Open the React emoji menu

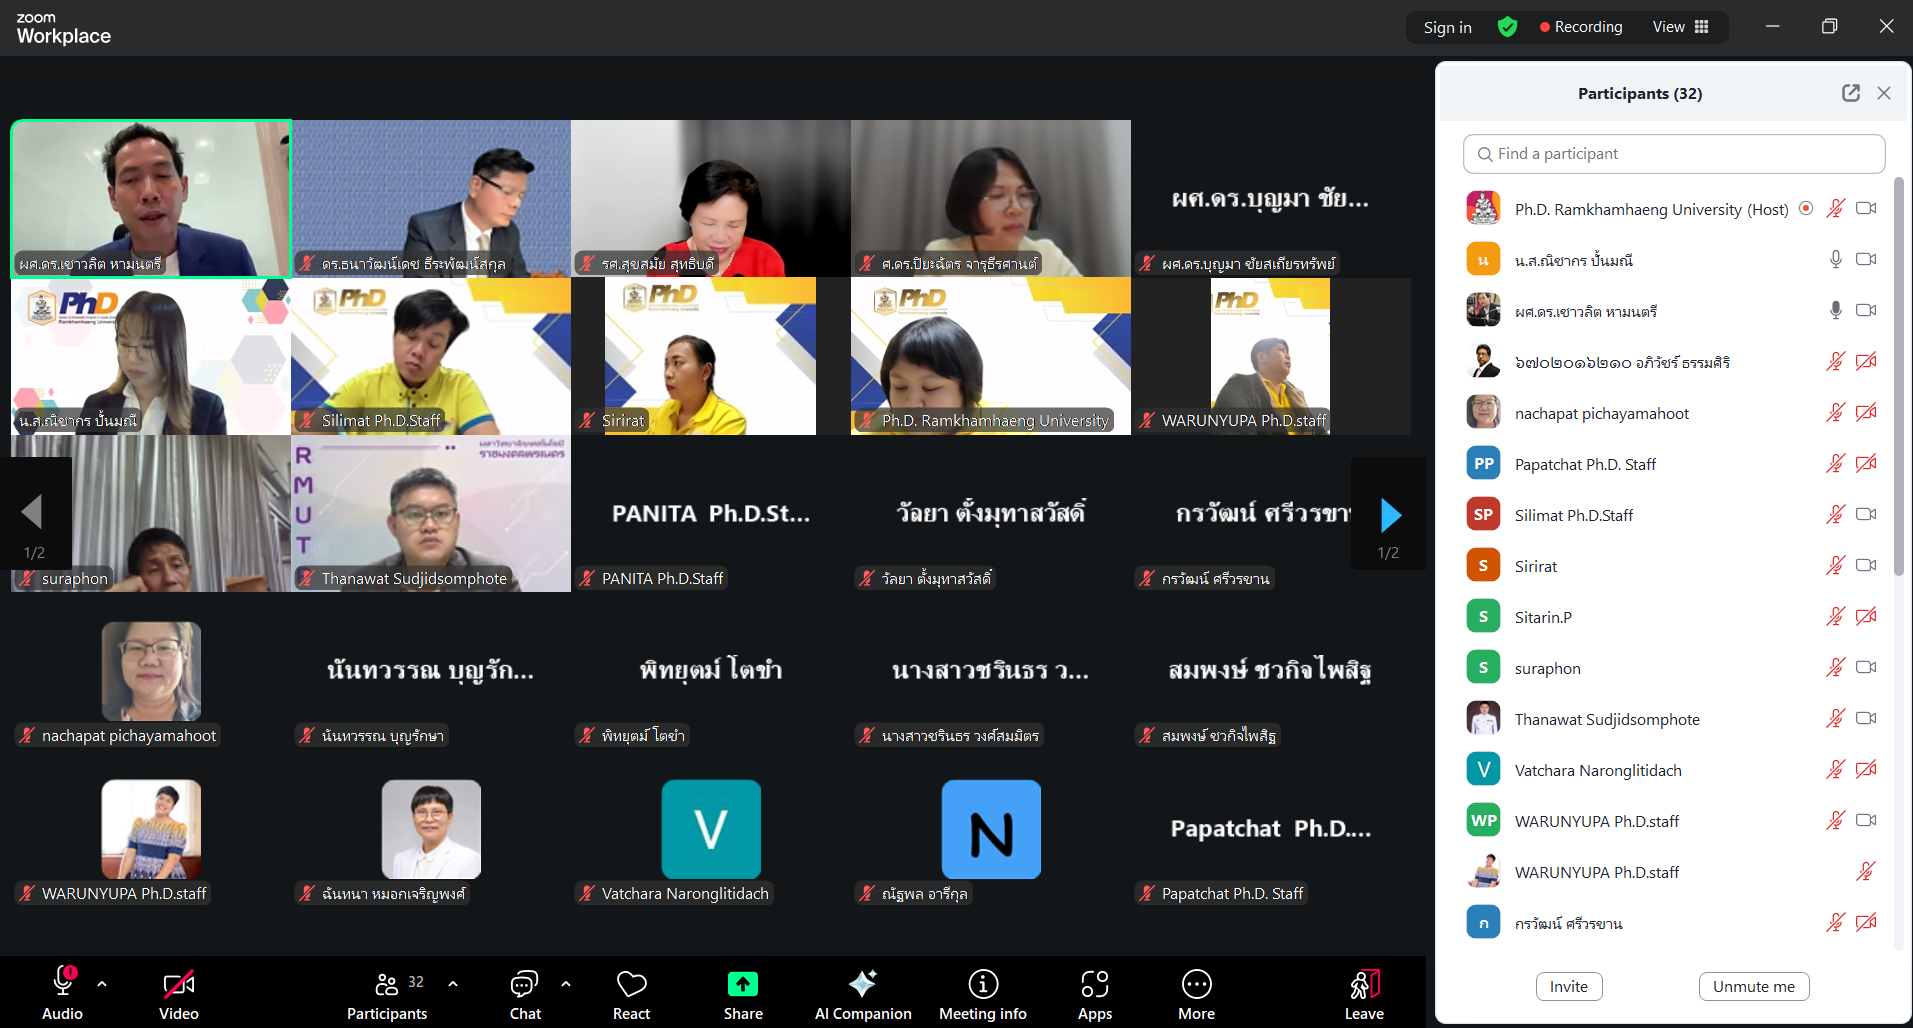point(631,985)
